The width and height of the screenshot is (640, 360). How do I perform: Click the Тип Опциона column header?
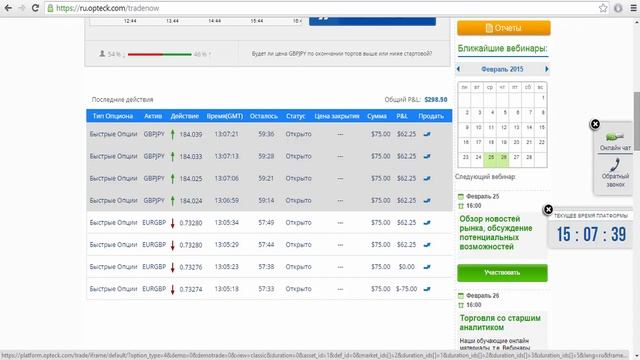tap(113, 116)
